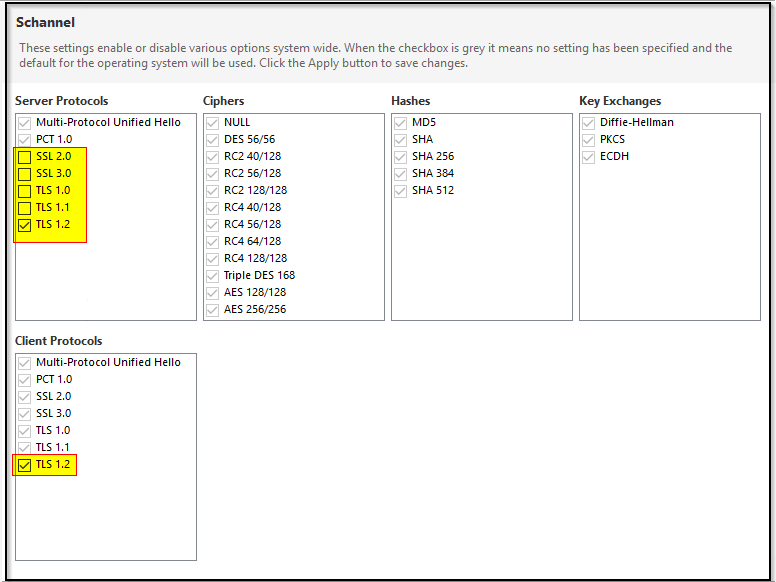Toggle the AES 256/256 cipher checkbox
Image resolution: width=776 pixels, height=582 pixels.
coord(212,310)
